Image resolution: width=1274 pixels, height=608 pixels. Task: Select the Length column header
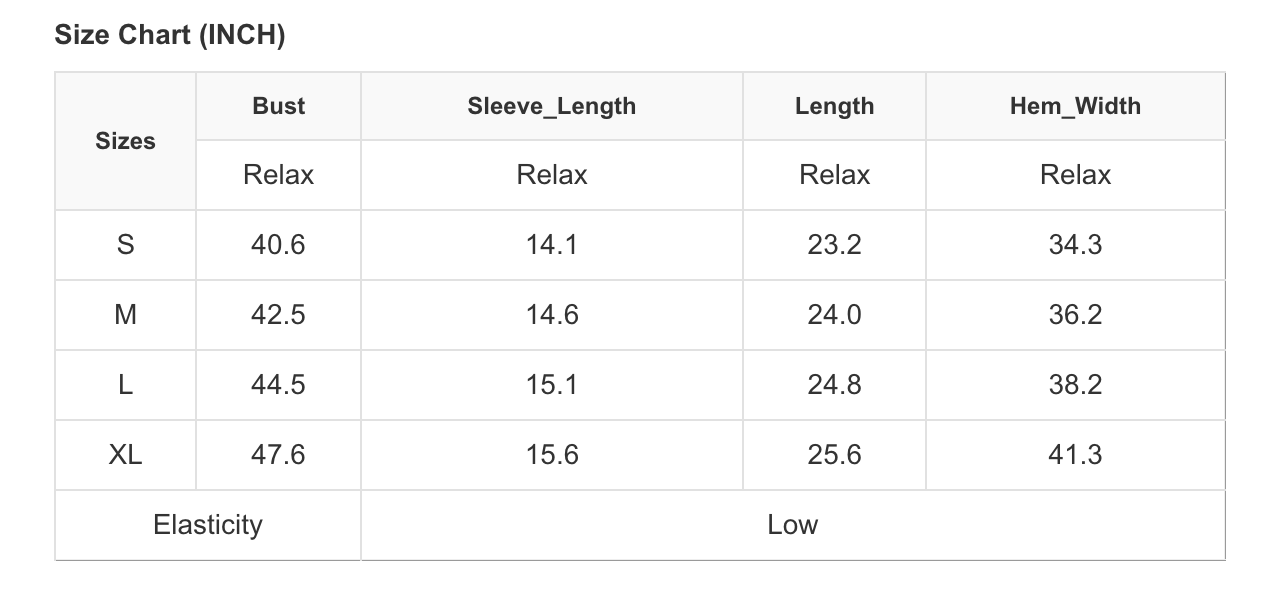tap(834, 106)
